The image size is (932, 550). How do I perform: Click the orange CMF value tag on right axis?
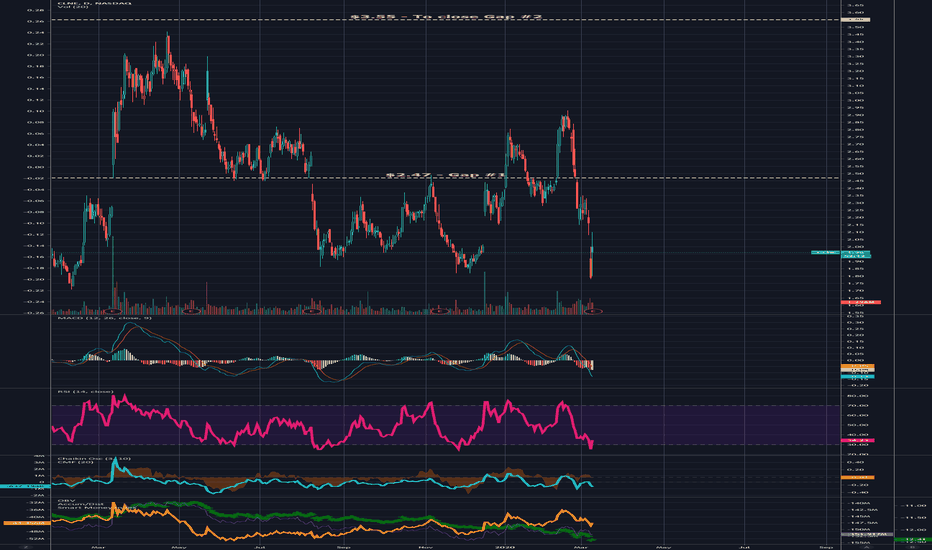point(858,477)
